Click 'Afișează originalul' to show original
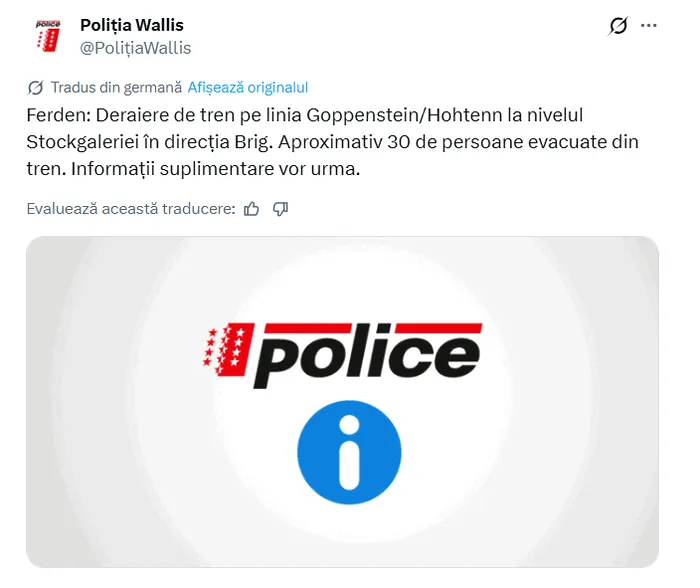Image resolution: width=700 pixels, height=588 pixels. [x=248, y=88]
